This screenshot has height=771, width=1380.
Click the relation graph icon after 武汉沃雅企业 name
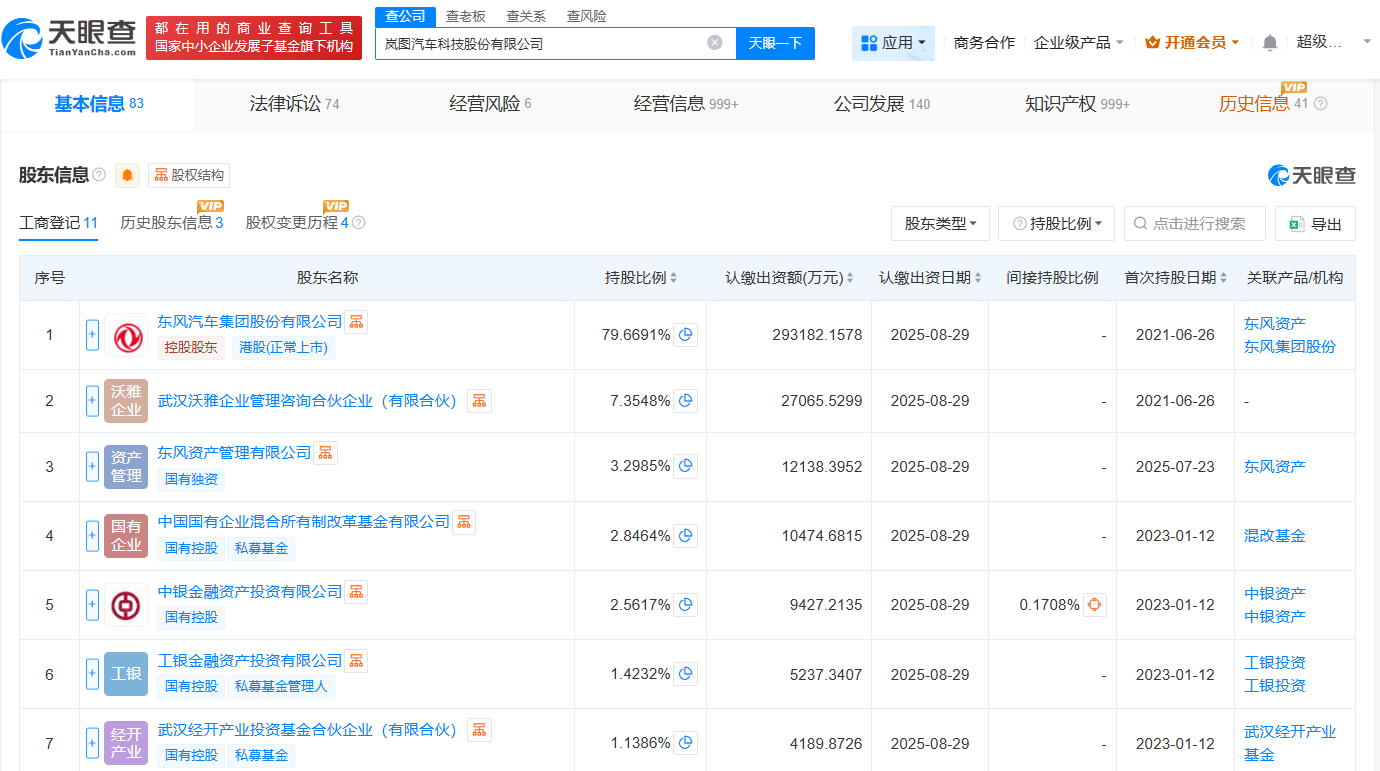tap(479, 400)
